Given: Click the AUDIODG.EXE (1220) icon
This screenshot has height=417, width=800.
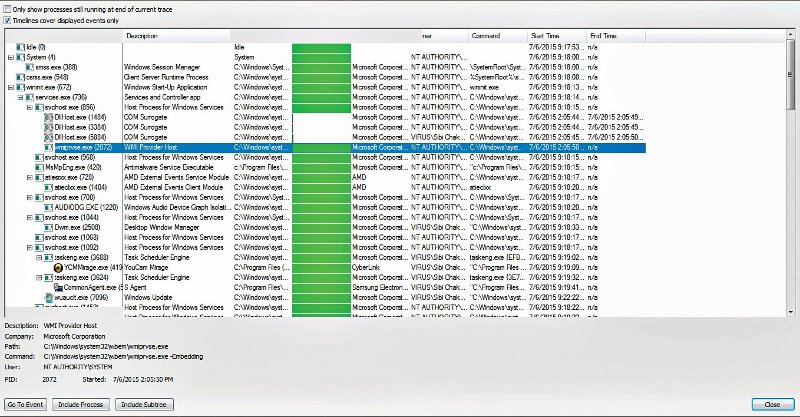Looking at the screenshot, I should point(48,207).
